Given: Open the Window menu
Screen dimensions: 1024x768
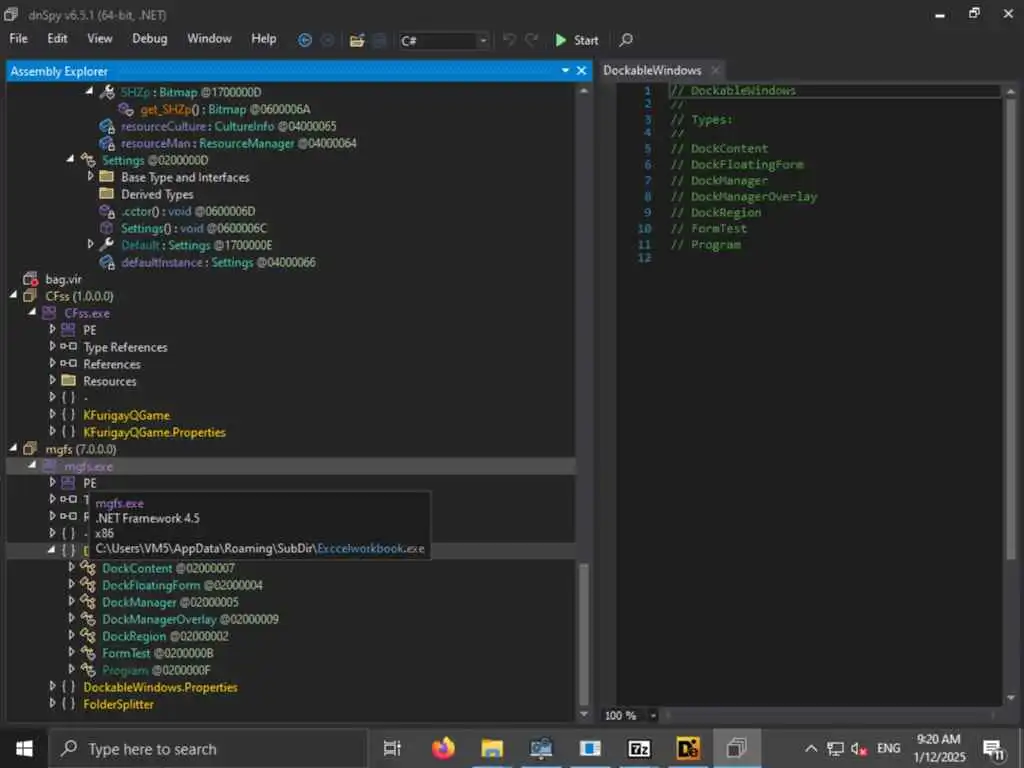Looking at the screenshot, I should (209, 39).
